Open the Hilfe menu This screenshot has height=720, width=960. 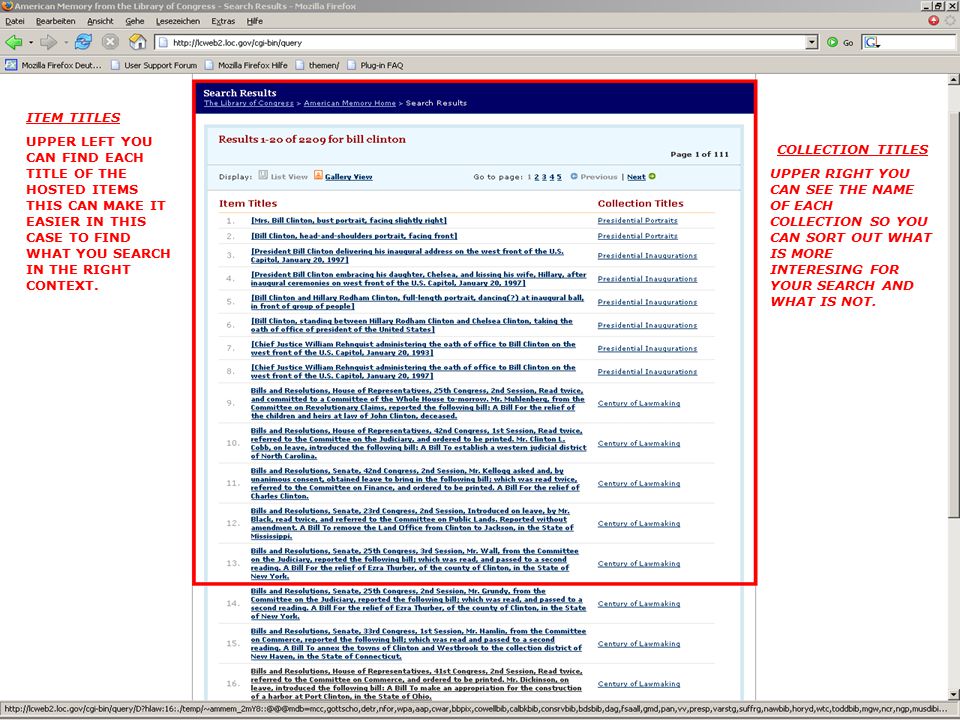click(255, 21)
